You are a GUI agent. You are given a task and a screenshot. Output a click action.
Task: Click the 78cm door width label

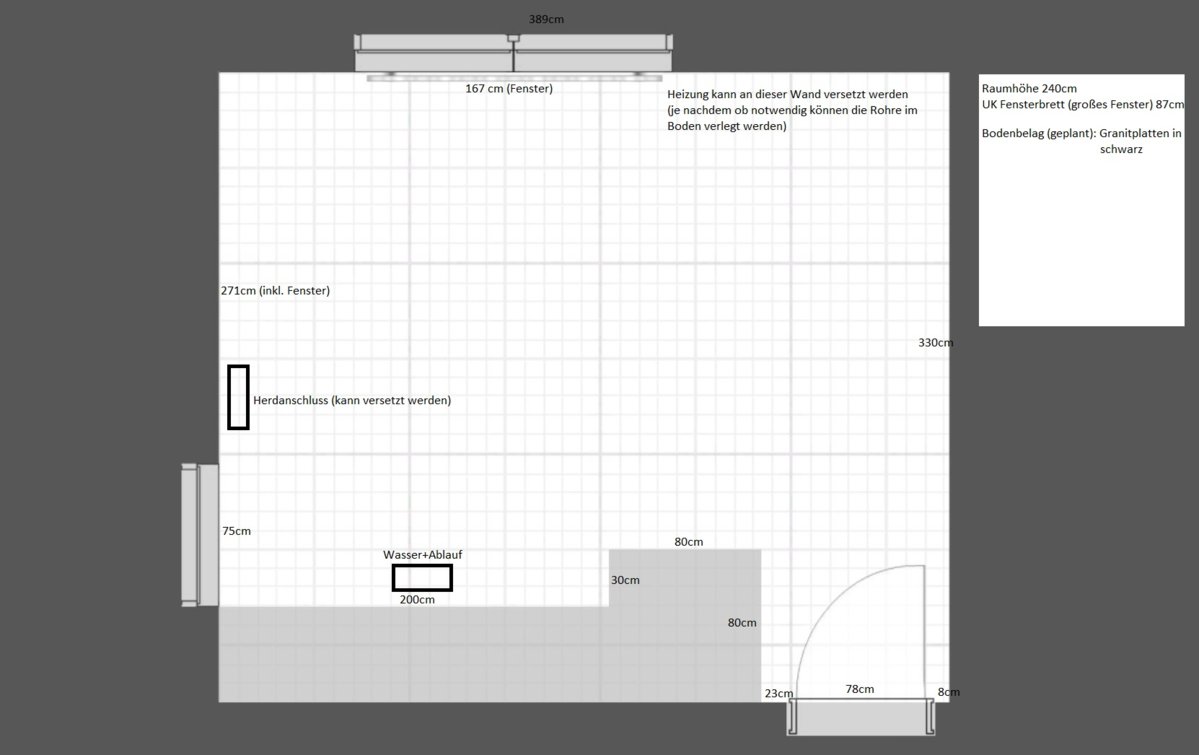859,689
